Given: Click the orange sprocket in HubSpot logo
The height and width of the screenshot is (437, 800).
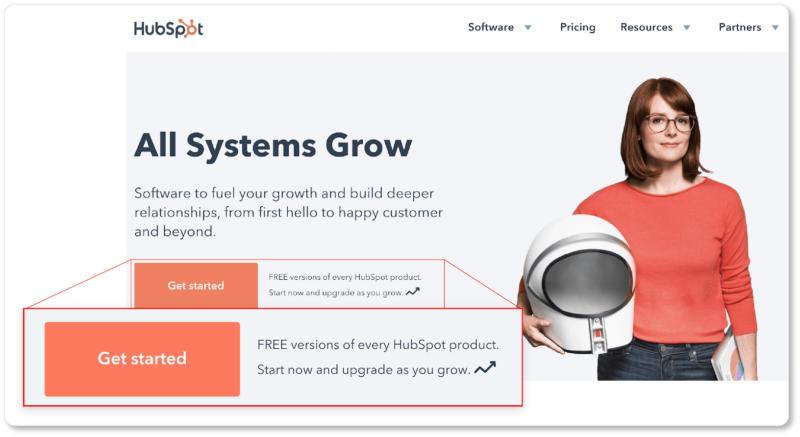Looking at the screenshot, I should point(186,29).
